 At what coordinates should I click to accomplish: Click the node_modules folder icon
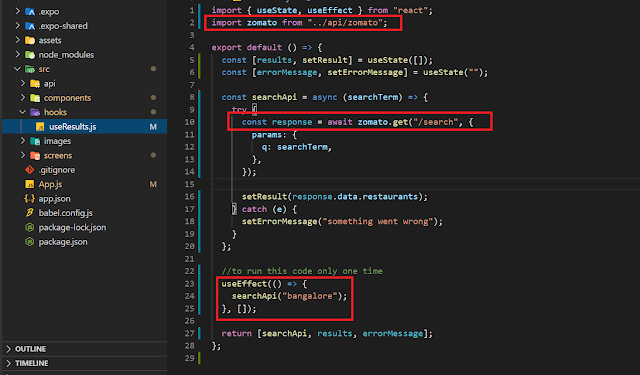[x=30, y=54]
